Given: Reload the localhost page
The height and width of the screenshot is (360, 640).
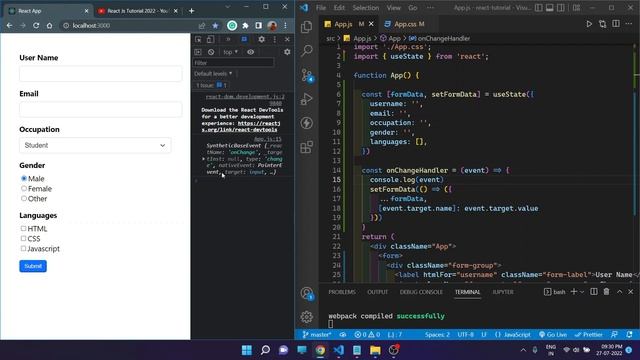Looking at the screenshot, I should [x=36, y=25].
